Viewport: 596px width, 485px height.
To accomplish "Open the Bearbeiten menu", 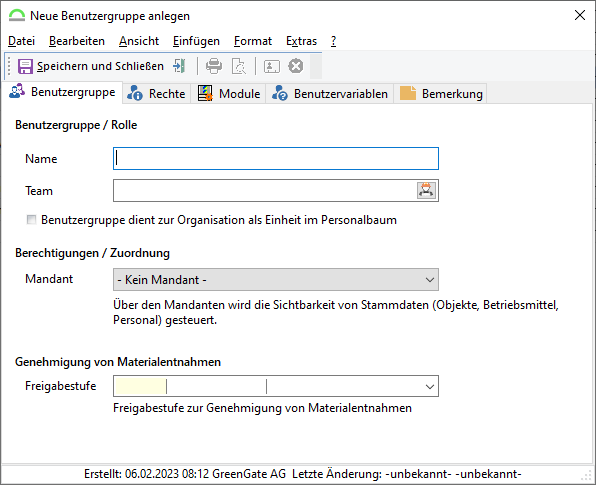I will (77, 41).
